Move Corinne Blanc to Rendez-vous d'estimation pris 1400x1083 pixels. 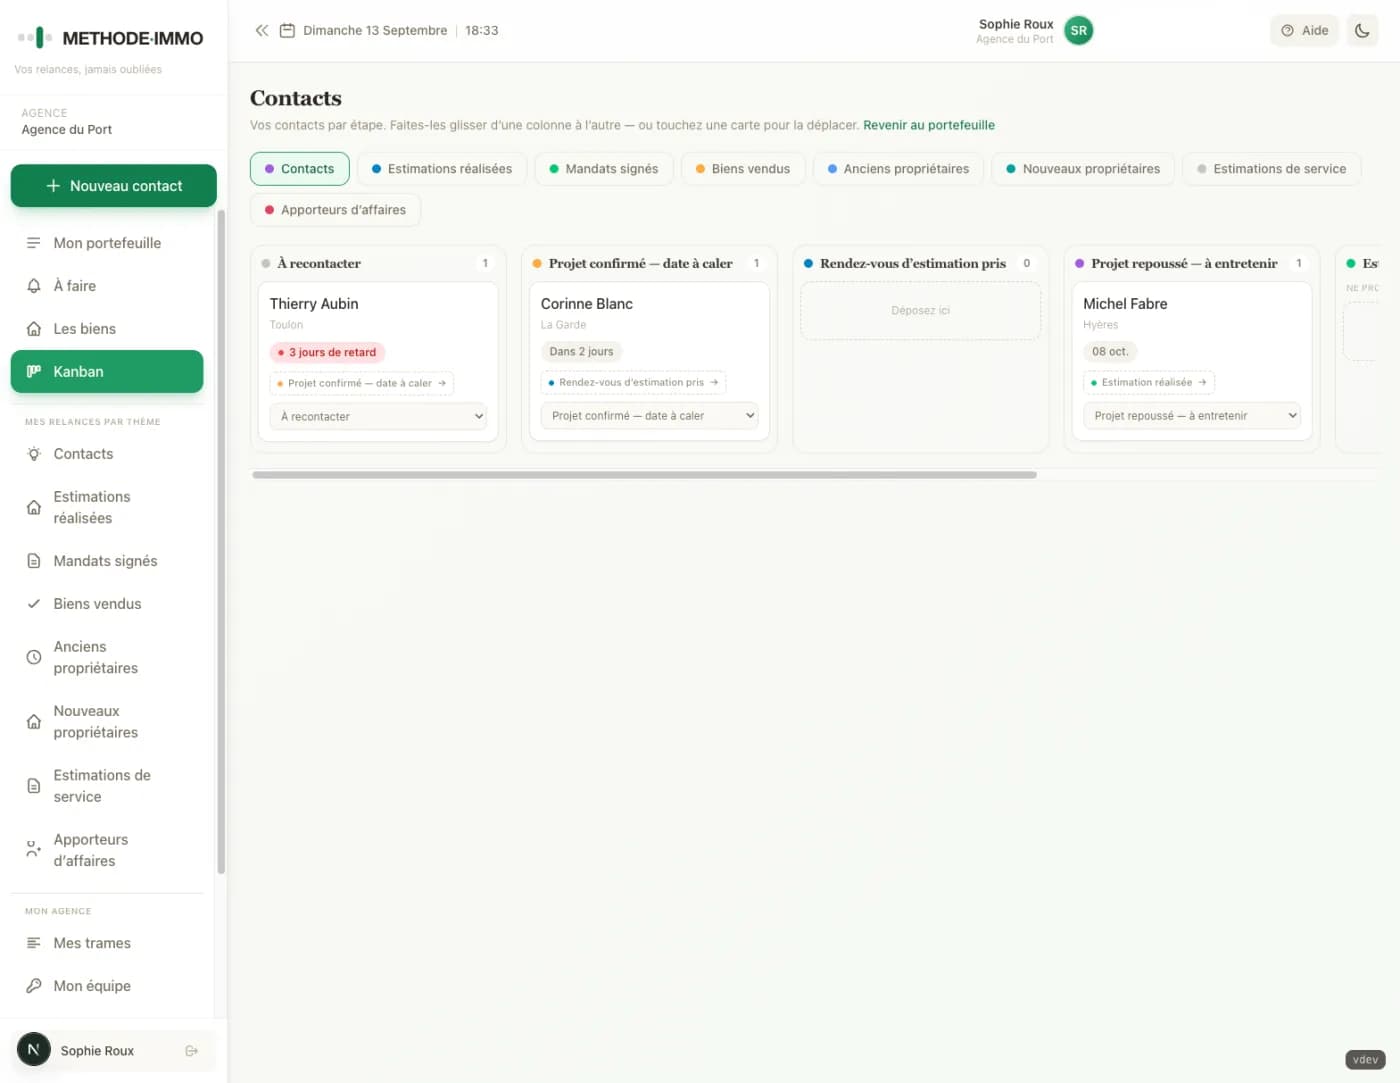634,382
